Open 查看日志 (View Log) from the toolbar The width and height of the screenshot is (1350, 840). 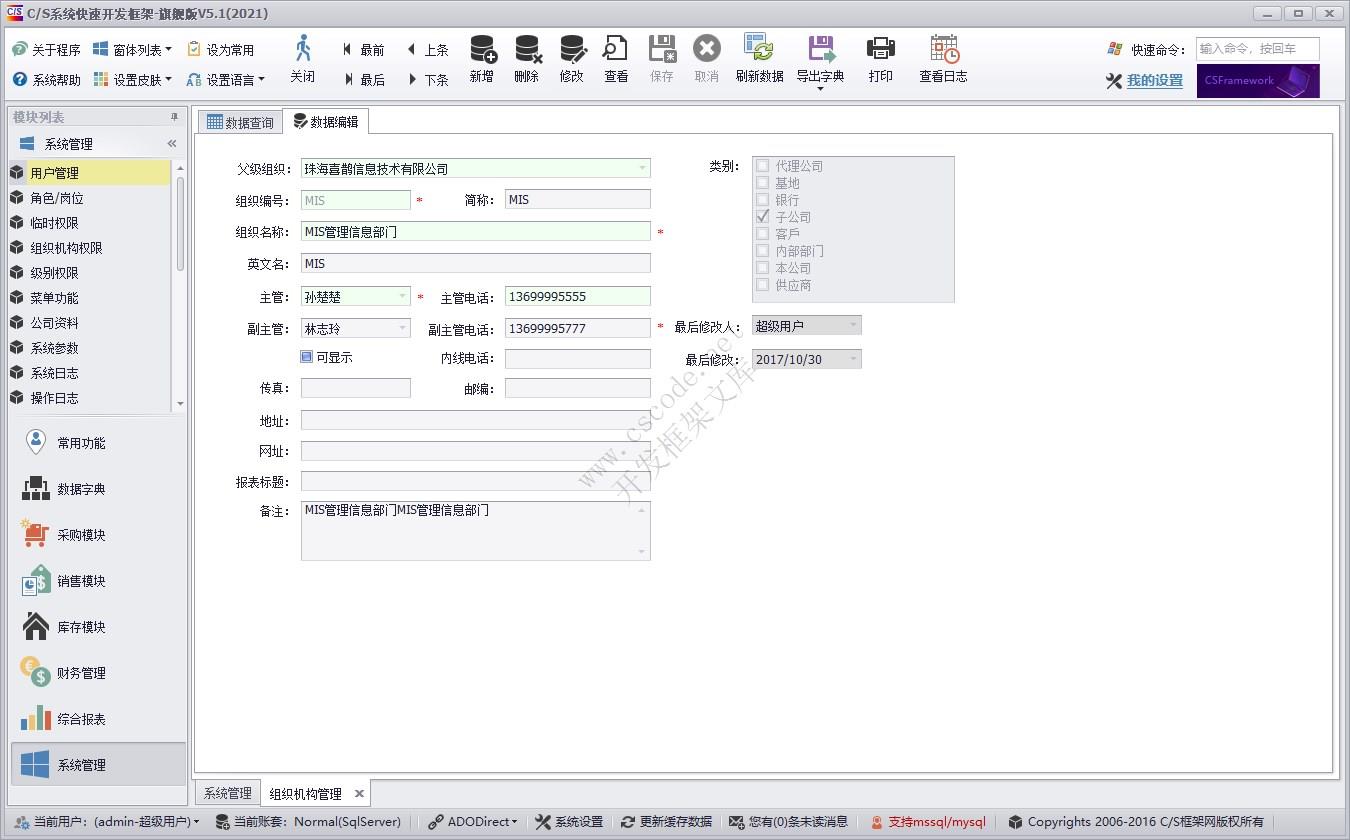point(941,58)
